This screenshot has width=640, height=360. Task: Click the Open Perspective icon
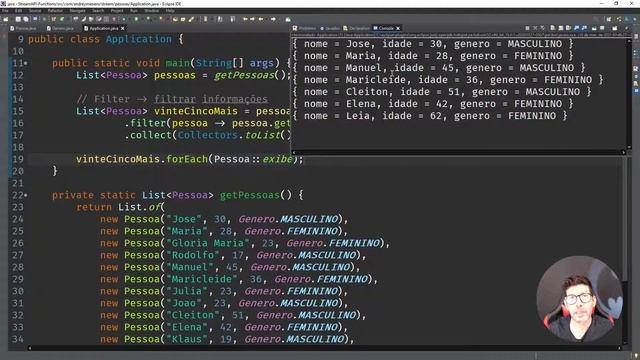[609, 19]
